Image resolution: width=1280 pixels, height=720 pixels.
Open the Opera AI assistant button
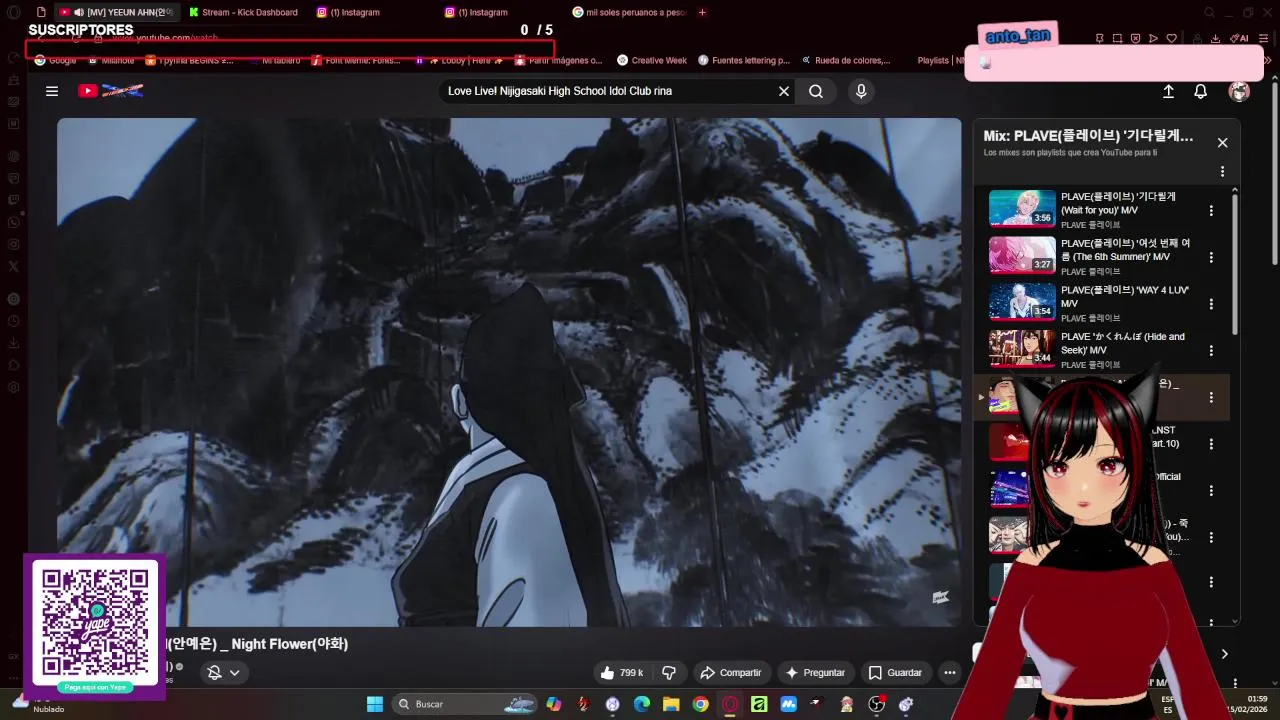tap(1240, 39)
